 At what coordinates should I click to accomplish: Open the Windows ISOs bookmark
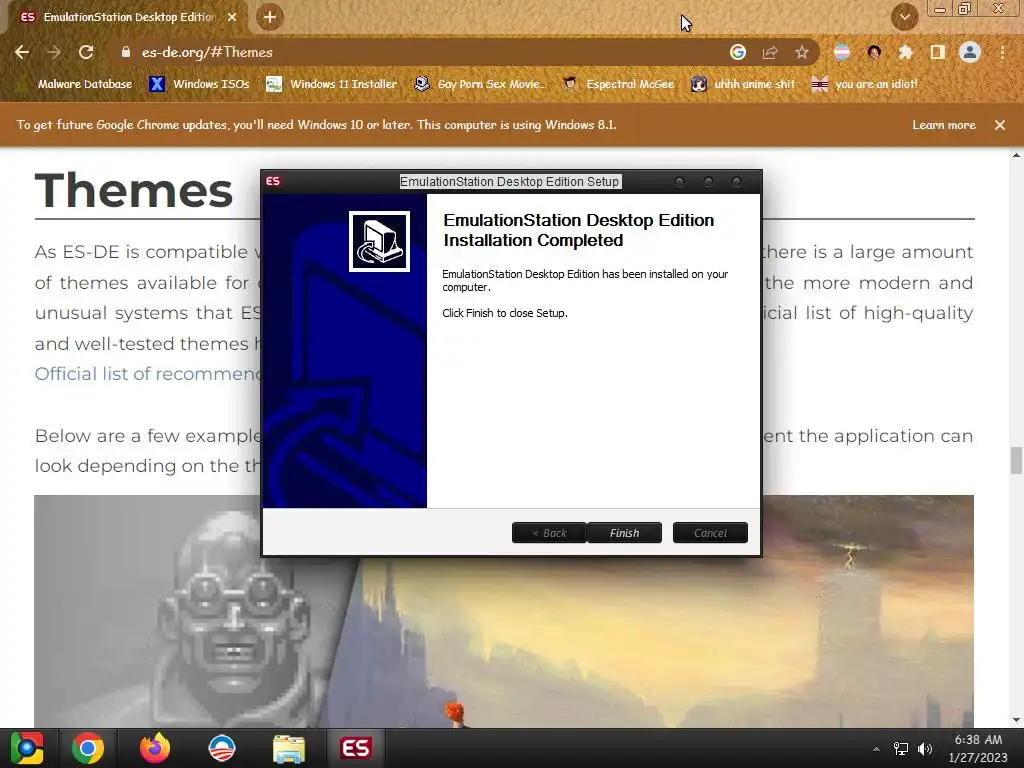click(x=200, y=84)
